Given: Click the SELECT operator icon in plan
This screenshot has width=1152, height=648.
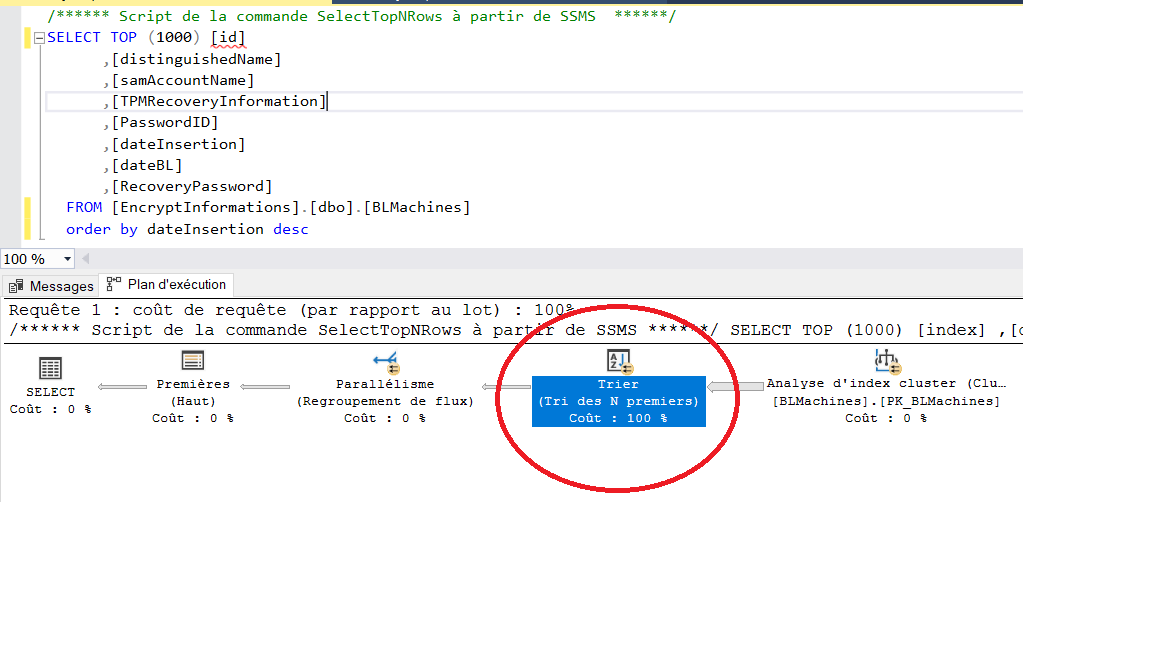Looking at the screenshot, I should (50, 368).
